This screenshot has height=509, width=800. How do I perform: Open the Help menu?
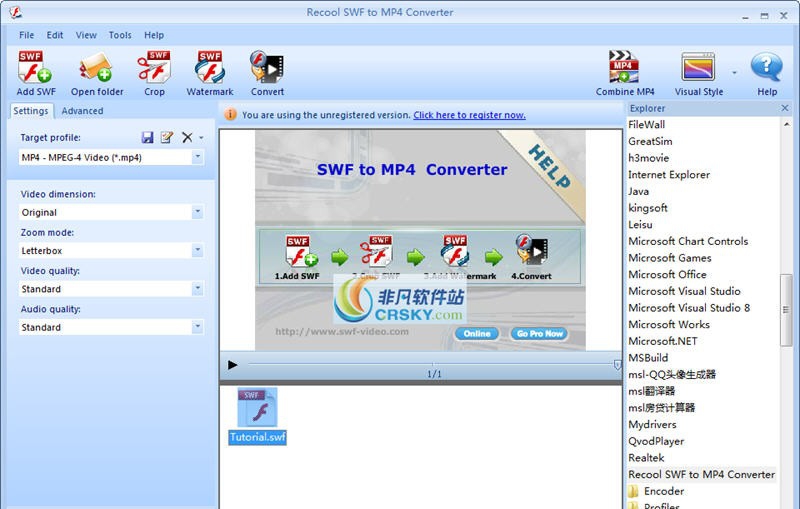pos(154,35)
